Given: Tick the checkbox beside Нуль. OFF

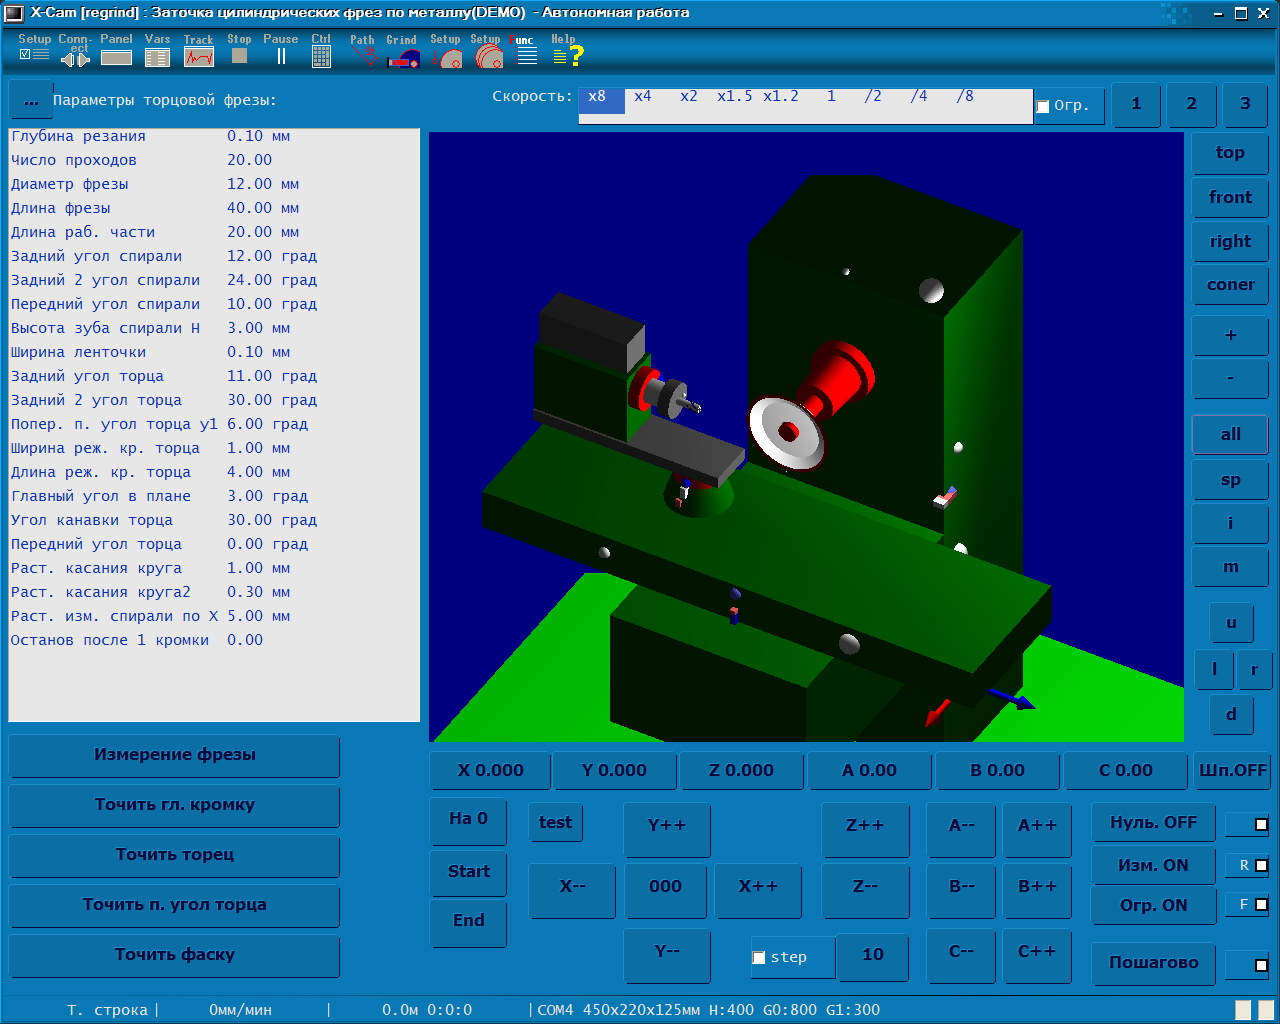Looking at the screenshot, I should pos(1261,825).
